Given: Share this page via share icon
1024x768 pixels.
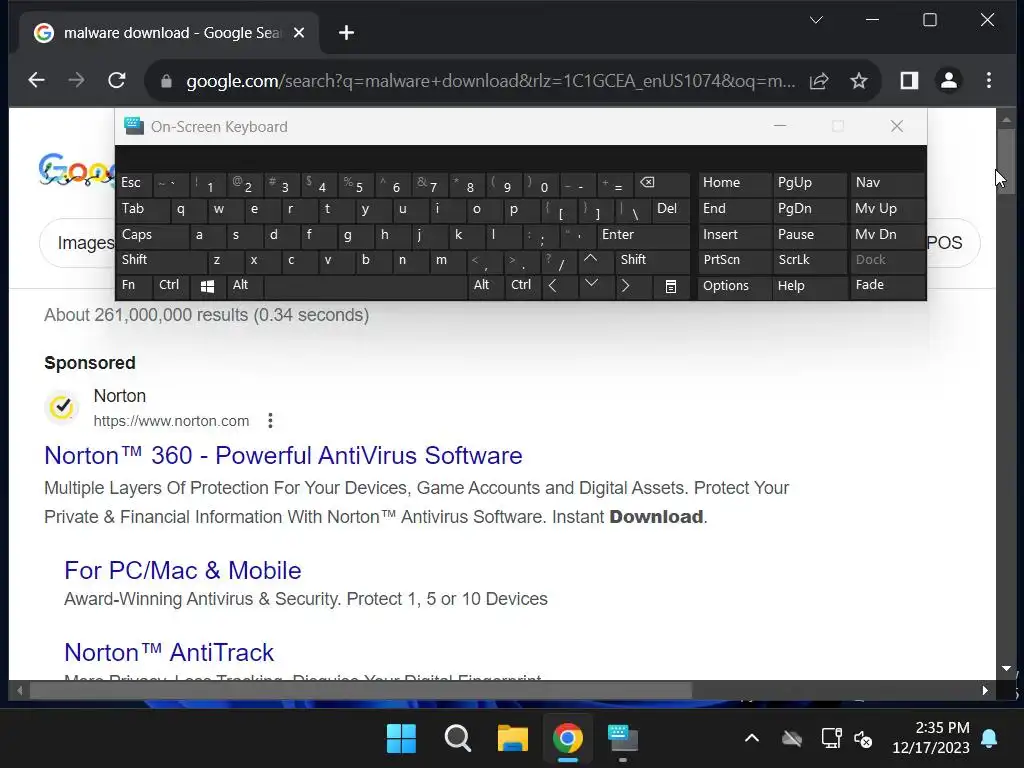Looking at the screenshot, I should tap(819, 80).
